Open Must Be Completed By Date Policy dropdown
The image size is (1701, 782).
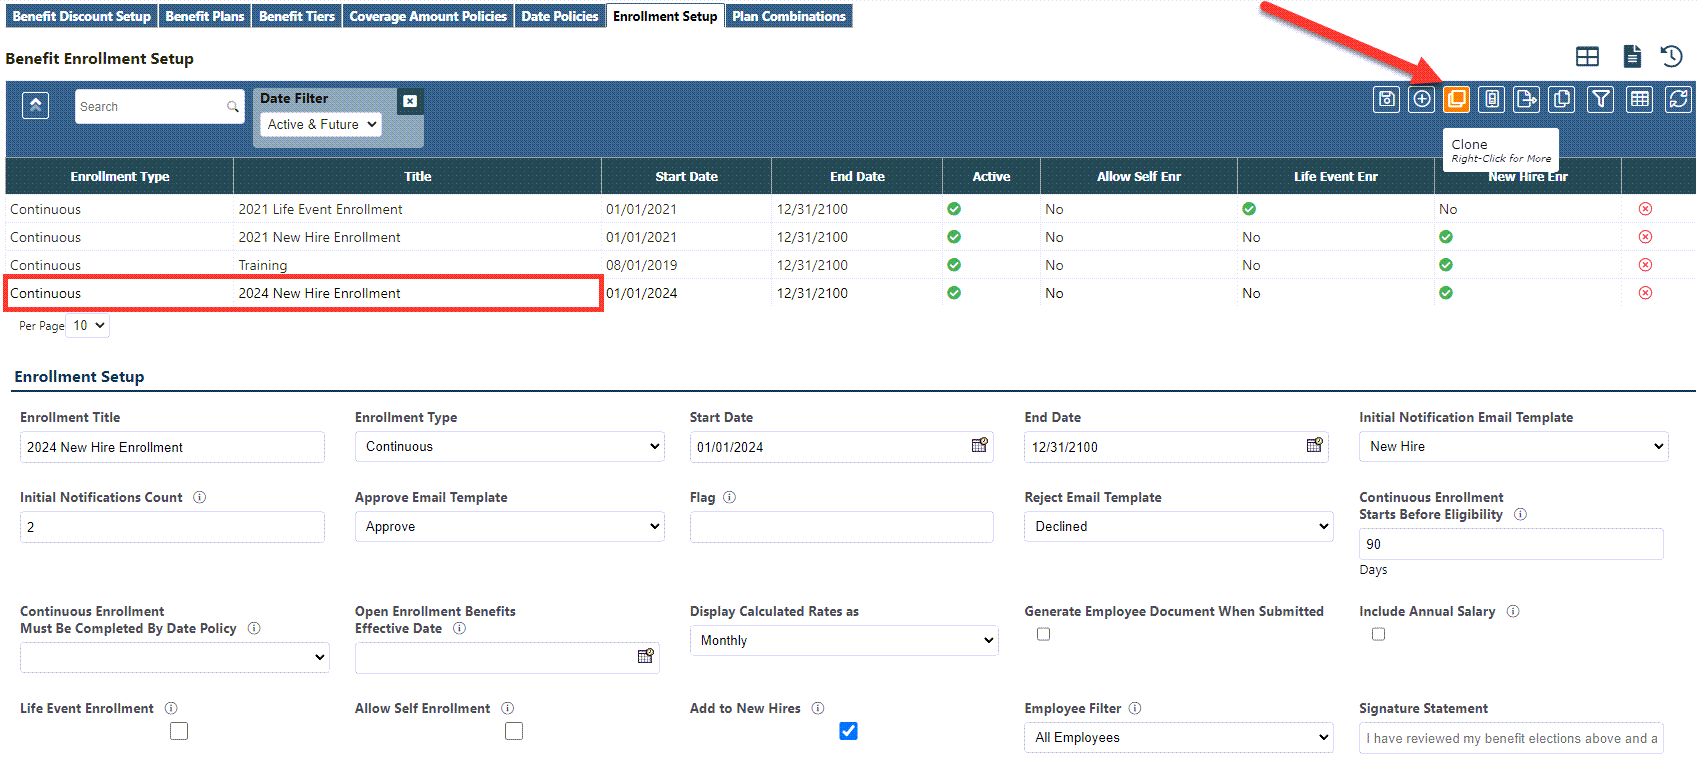coord(175,657)
